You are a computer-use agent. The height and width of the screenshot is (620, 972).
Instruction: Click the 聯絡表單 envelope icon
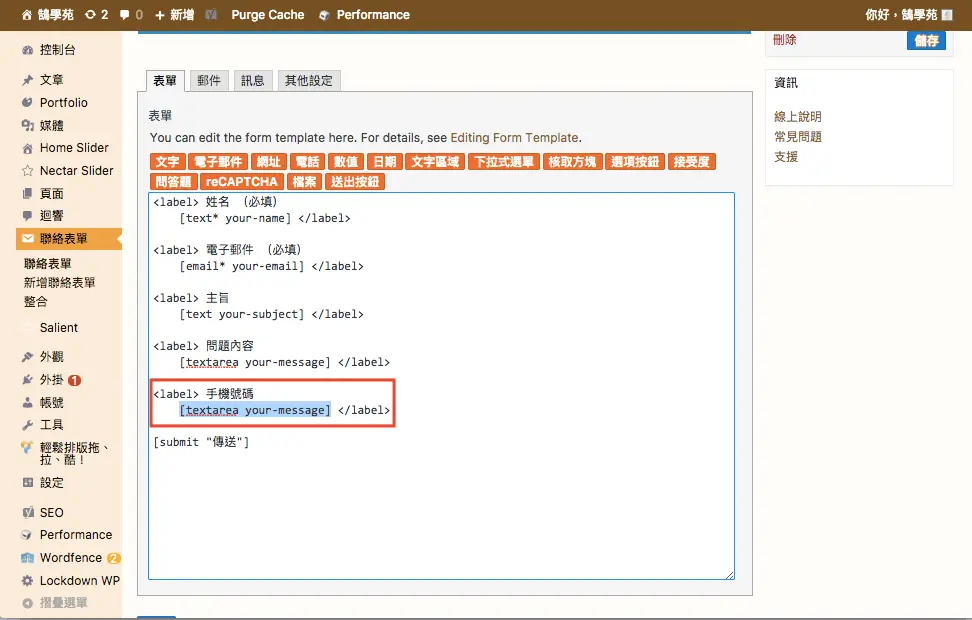(x=27, y=239)
